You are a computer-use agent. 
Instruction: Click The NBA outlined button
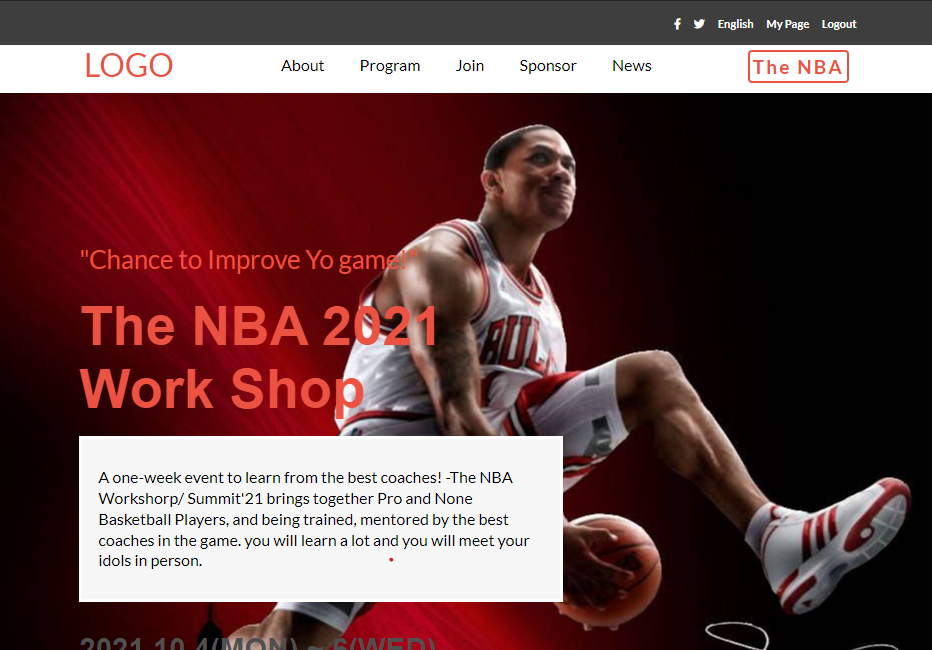click(x=798, y=67)
